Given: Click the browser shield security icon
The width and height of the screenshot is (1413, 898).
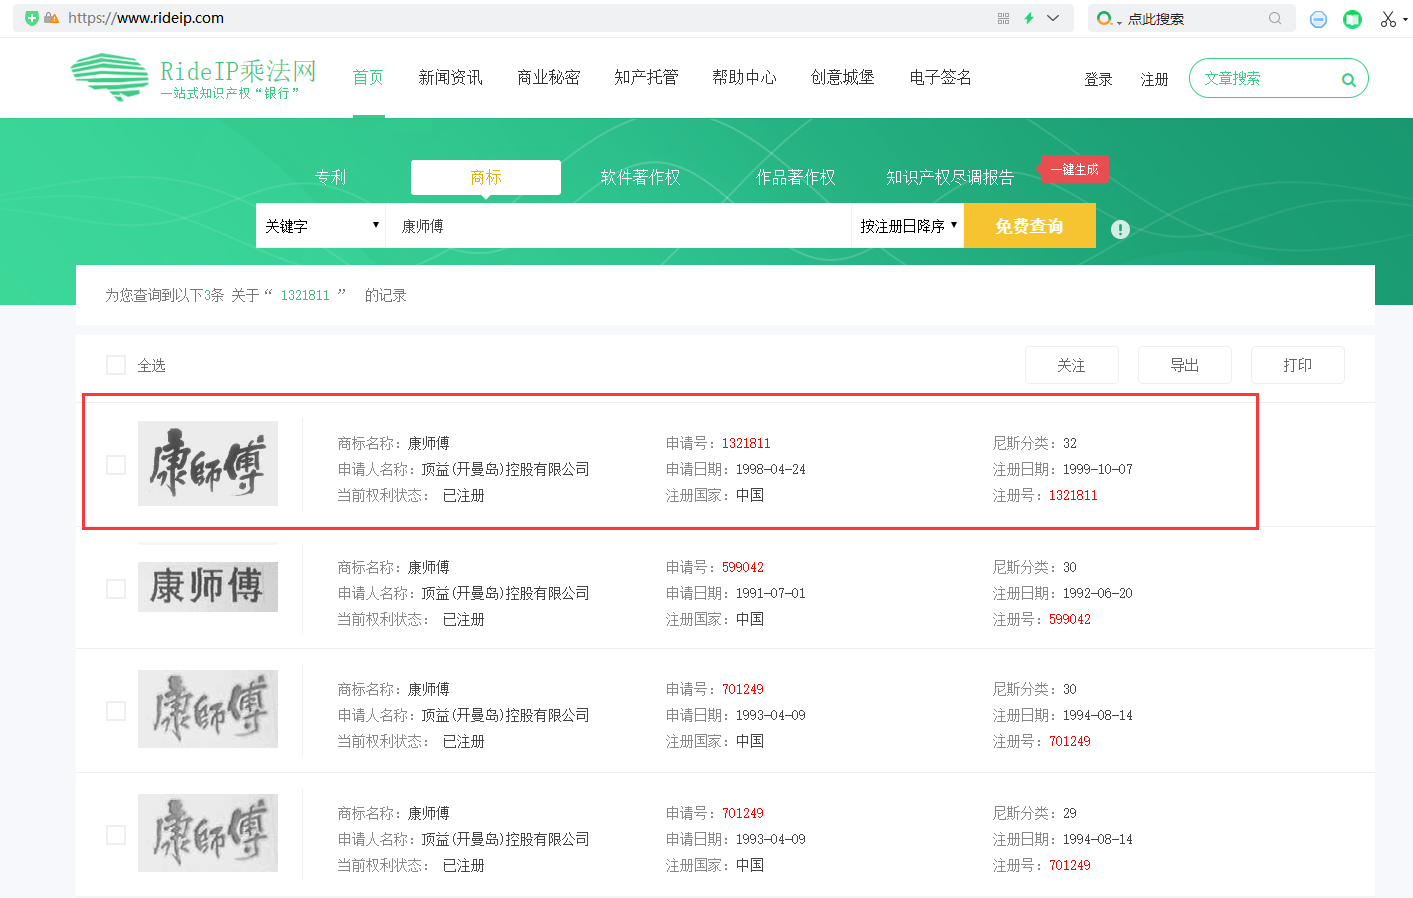Looking at the screenshot, I should [32, 18].
